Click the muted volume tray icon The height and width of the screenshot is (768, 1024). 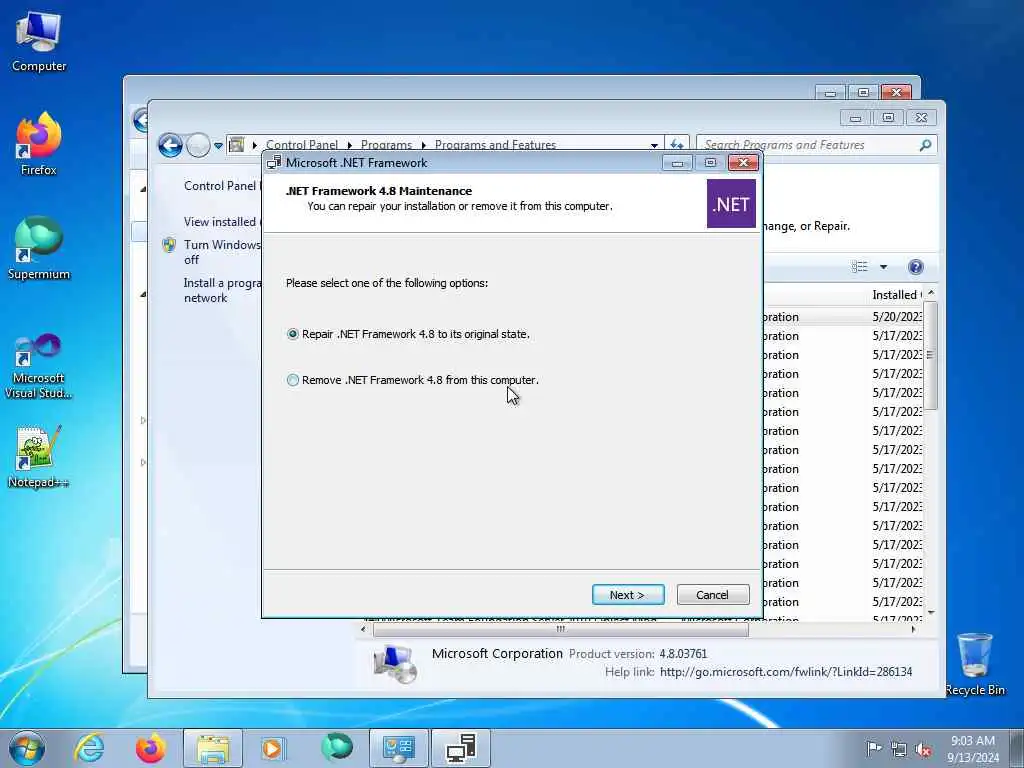click(924, 750)
